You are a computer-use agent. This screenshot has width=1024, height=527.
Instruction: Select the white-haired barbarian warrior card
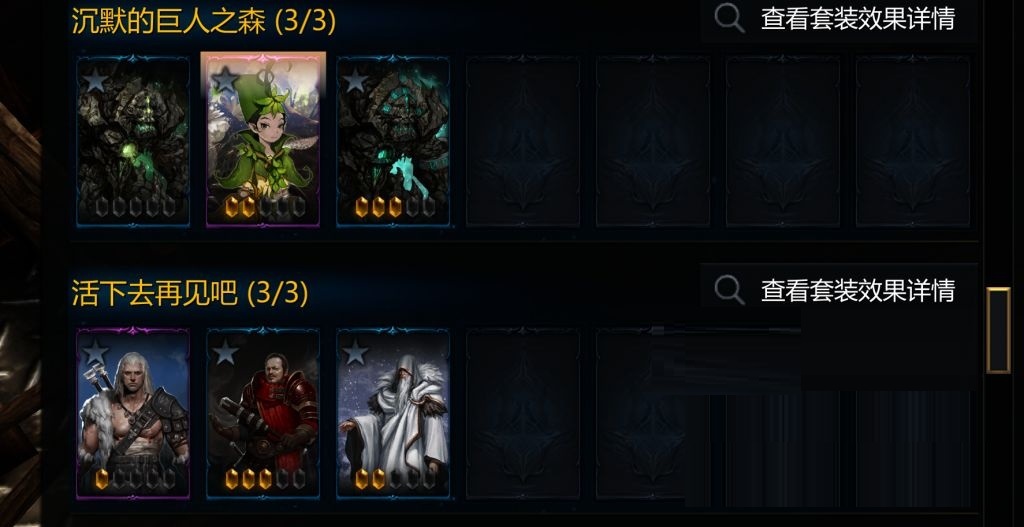click(133, 413)
